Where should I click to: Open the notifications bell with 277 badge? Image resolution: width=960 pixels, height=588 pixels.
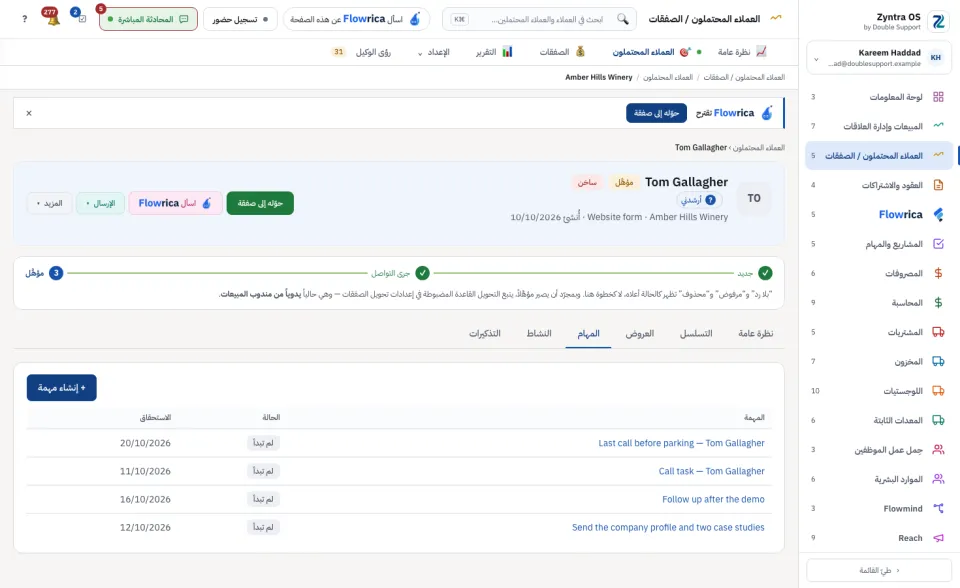pyautogui.click(x=53, y=18)
